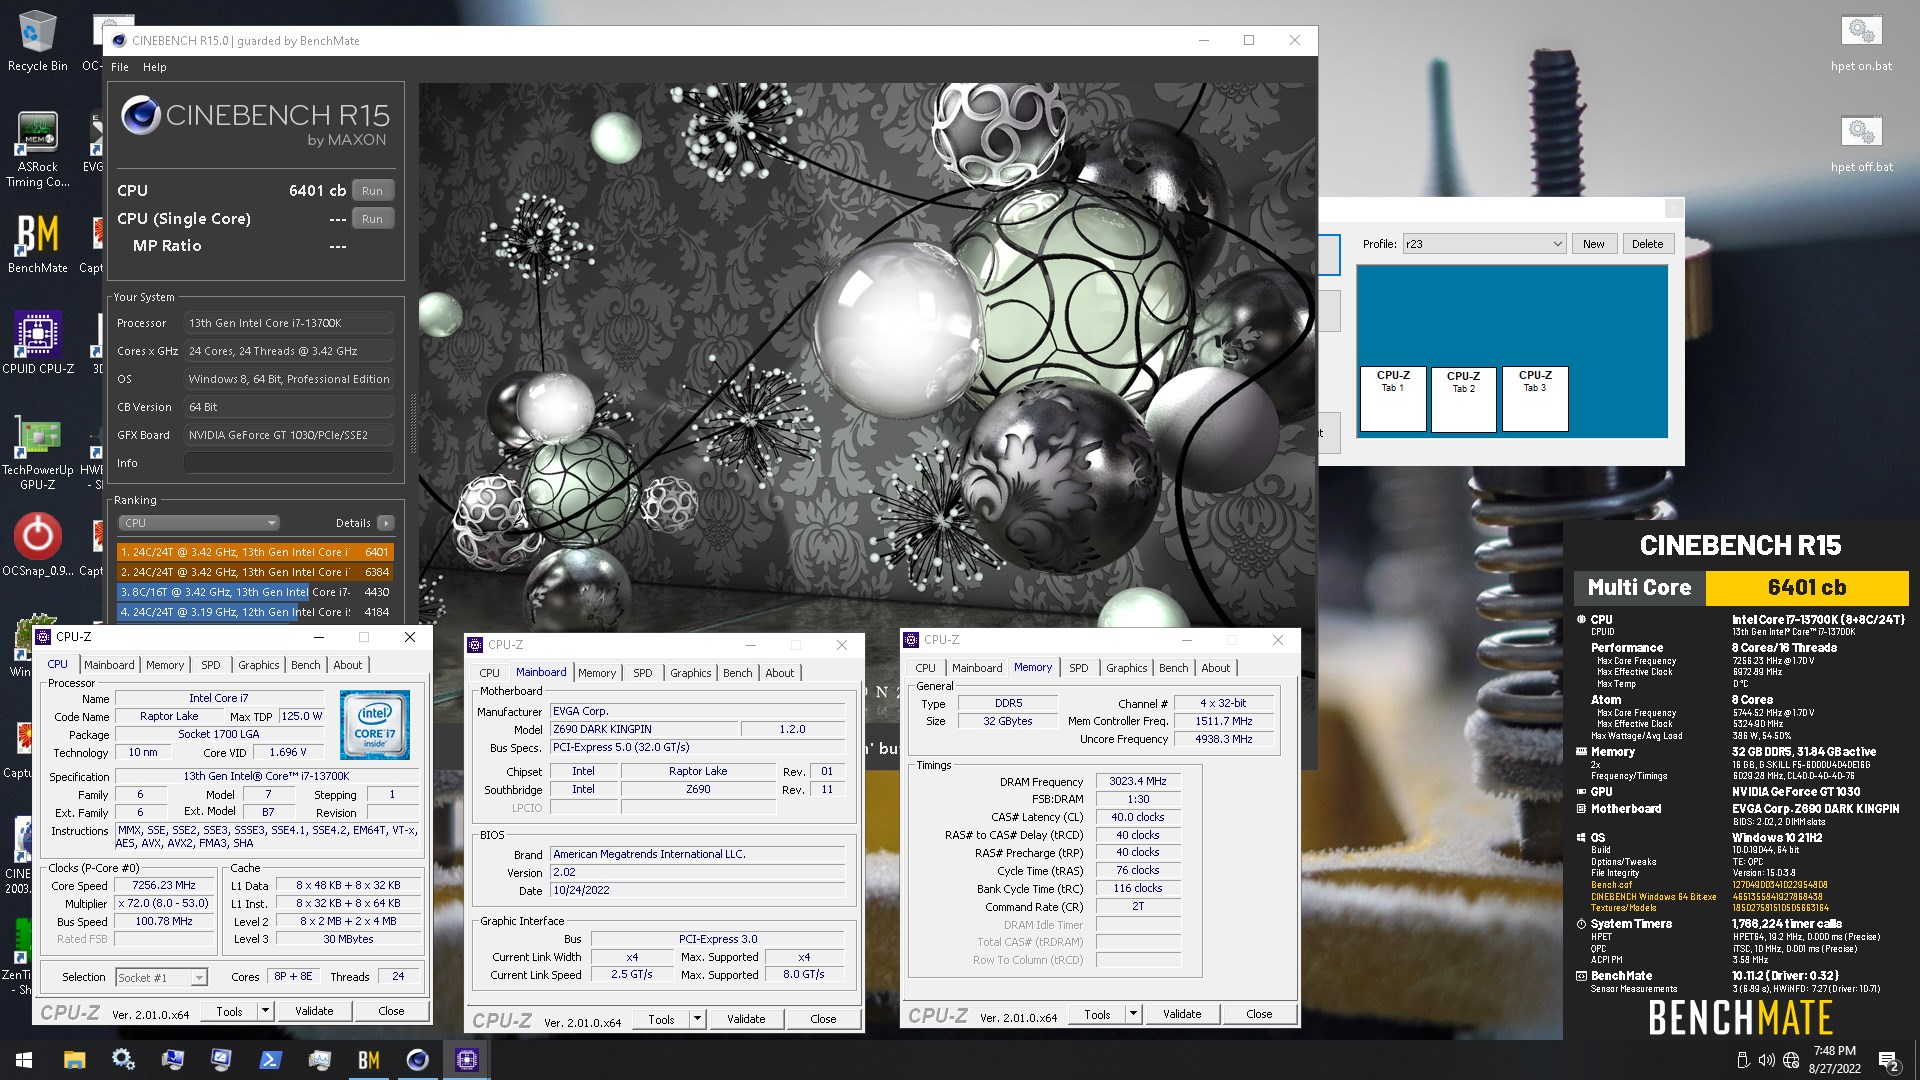The width and height of the screenshot is (1920, 1080).
Task: Open the notification center icon
Action: [1888, 1061]
